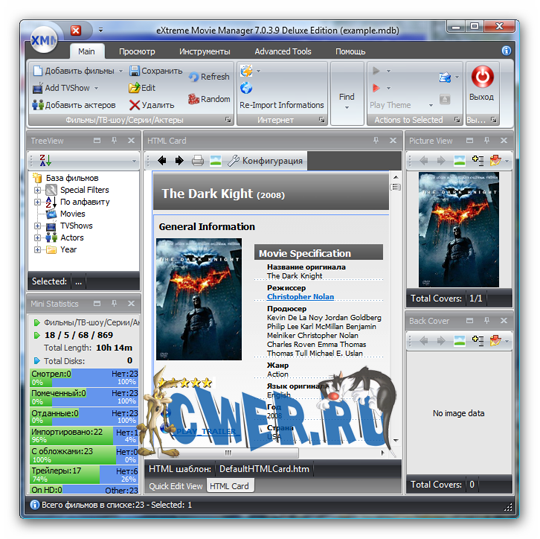Click the HTML Card horizontal scrollbar
540x539 pixels.
click(270, 452)
